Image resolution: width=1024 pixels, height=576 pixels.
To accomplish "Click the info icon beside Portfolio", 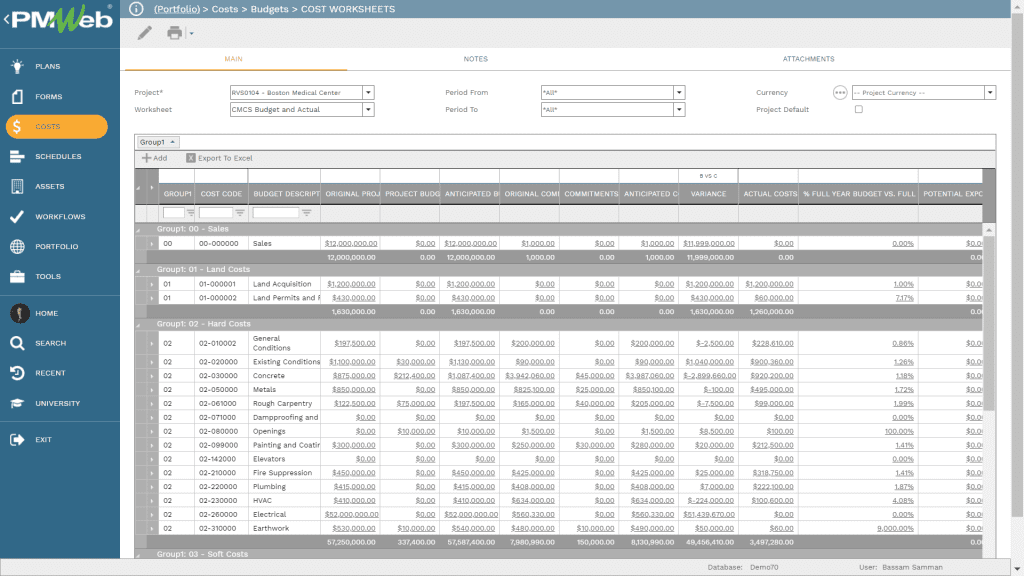I will 136,8.
